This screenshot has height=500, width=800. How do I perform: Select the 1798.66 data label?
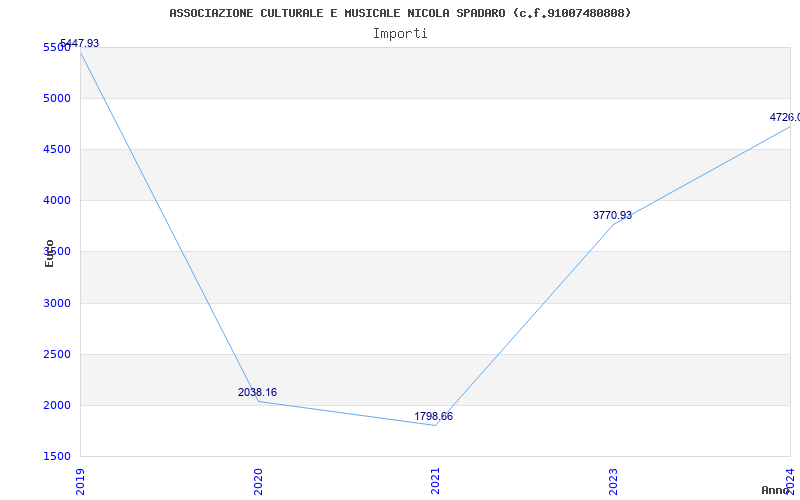click(433, 416)
